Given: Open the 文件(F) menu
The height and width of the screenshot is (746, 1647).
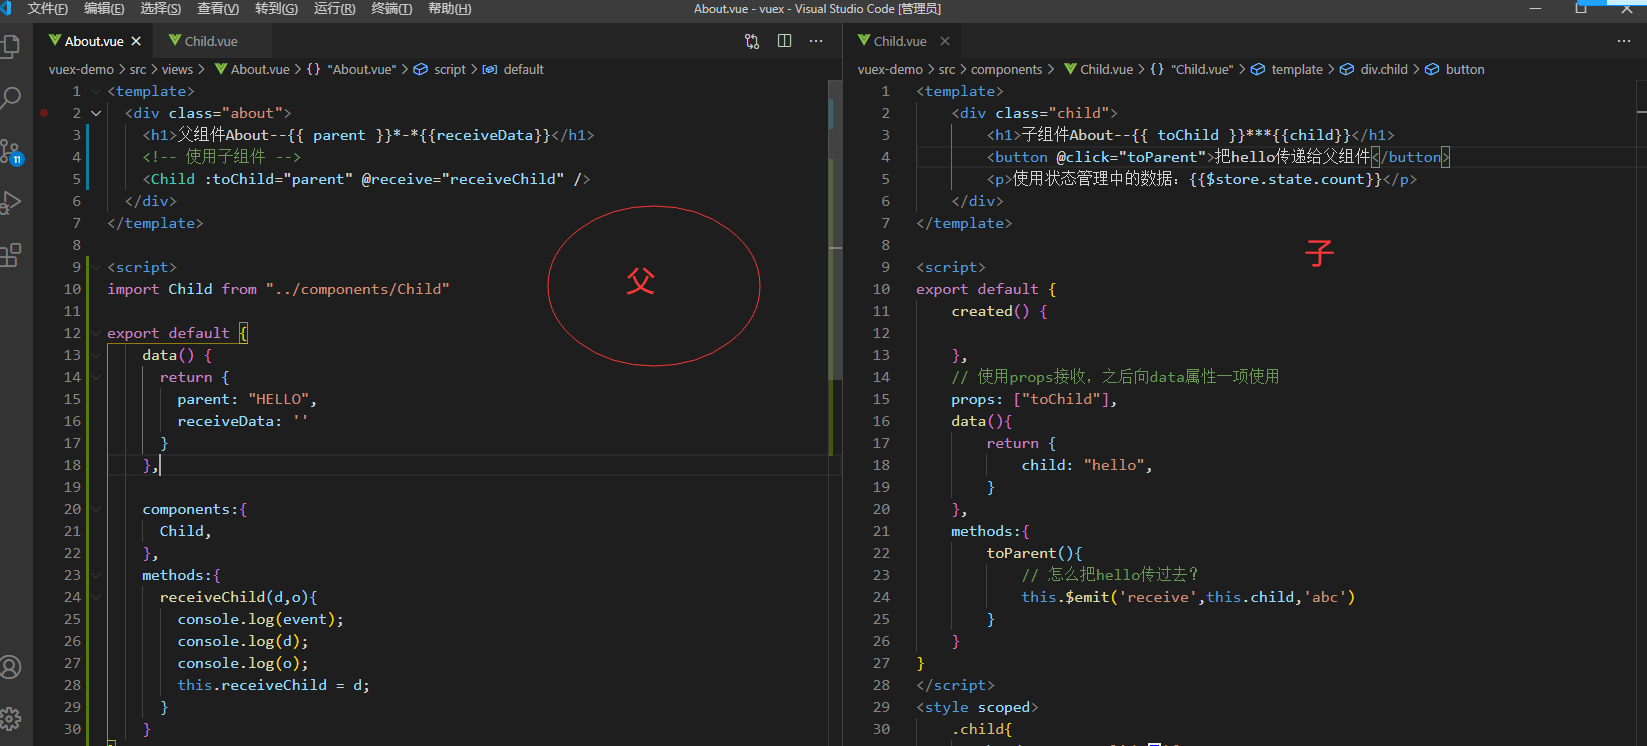Looking at the screenshot, I should [48, 9].
